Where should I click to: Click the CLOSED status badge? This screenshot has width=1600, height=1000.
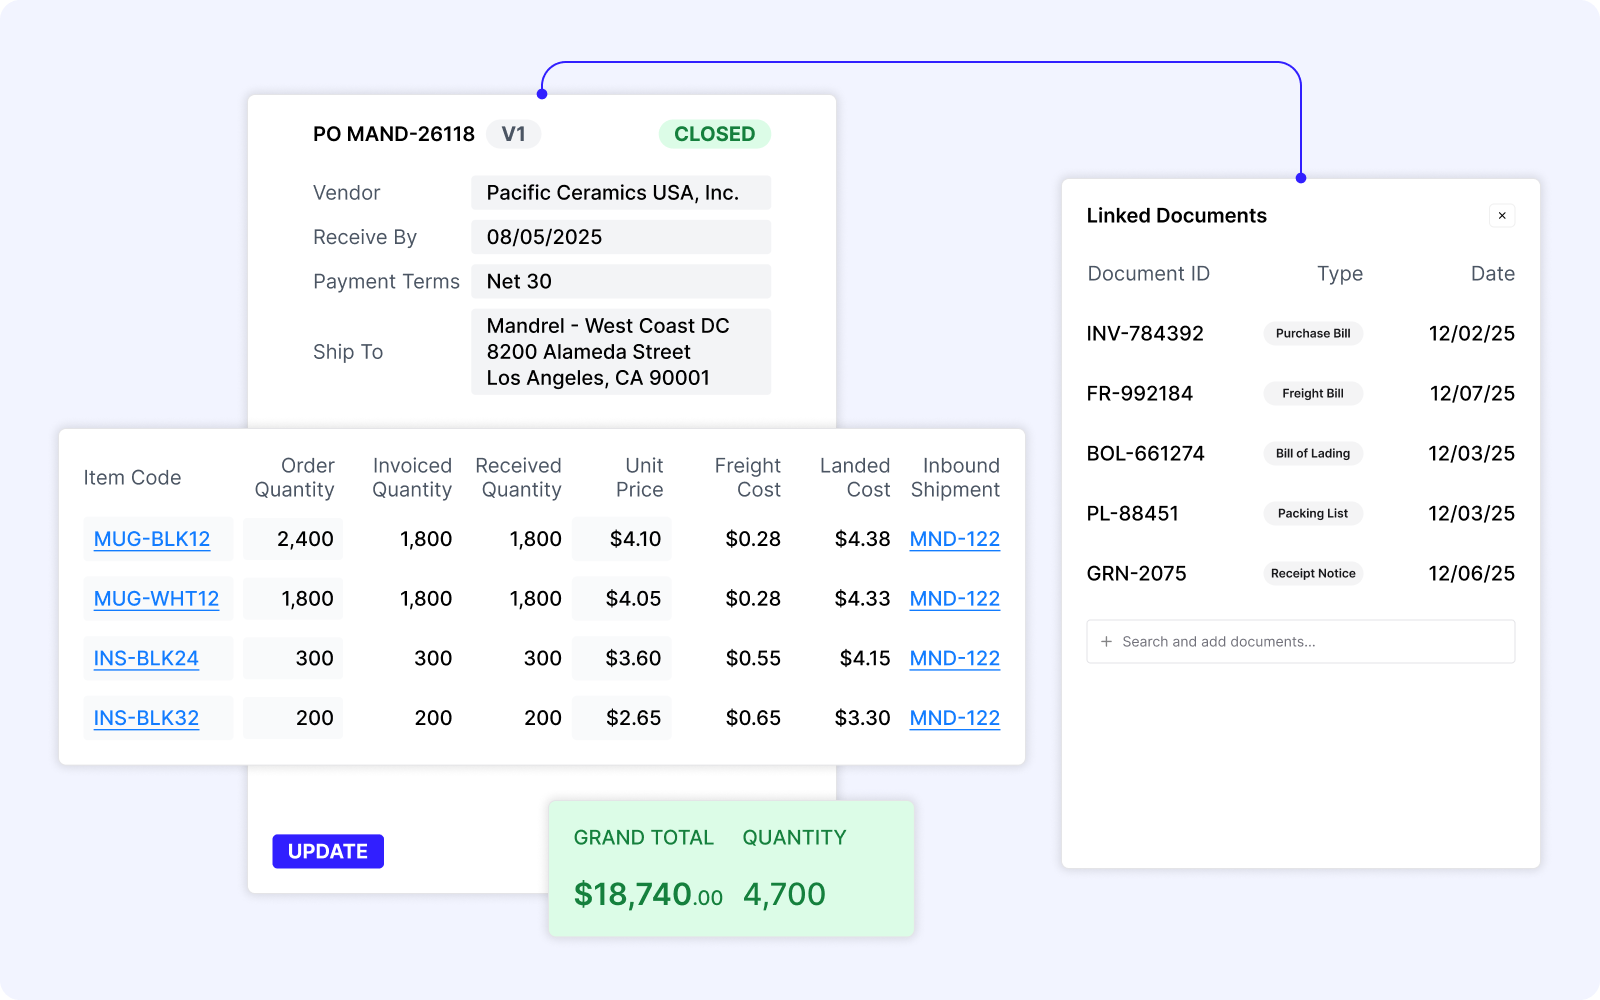[x=714, y=134]
